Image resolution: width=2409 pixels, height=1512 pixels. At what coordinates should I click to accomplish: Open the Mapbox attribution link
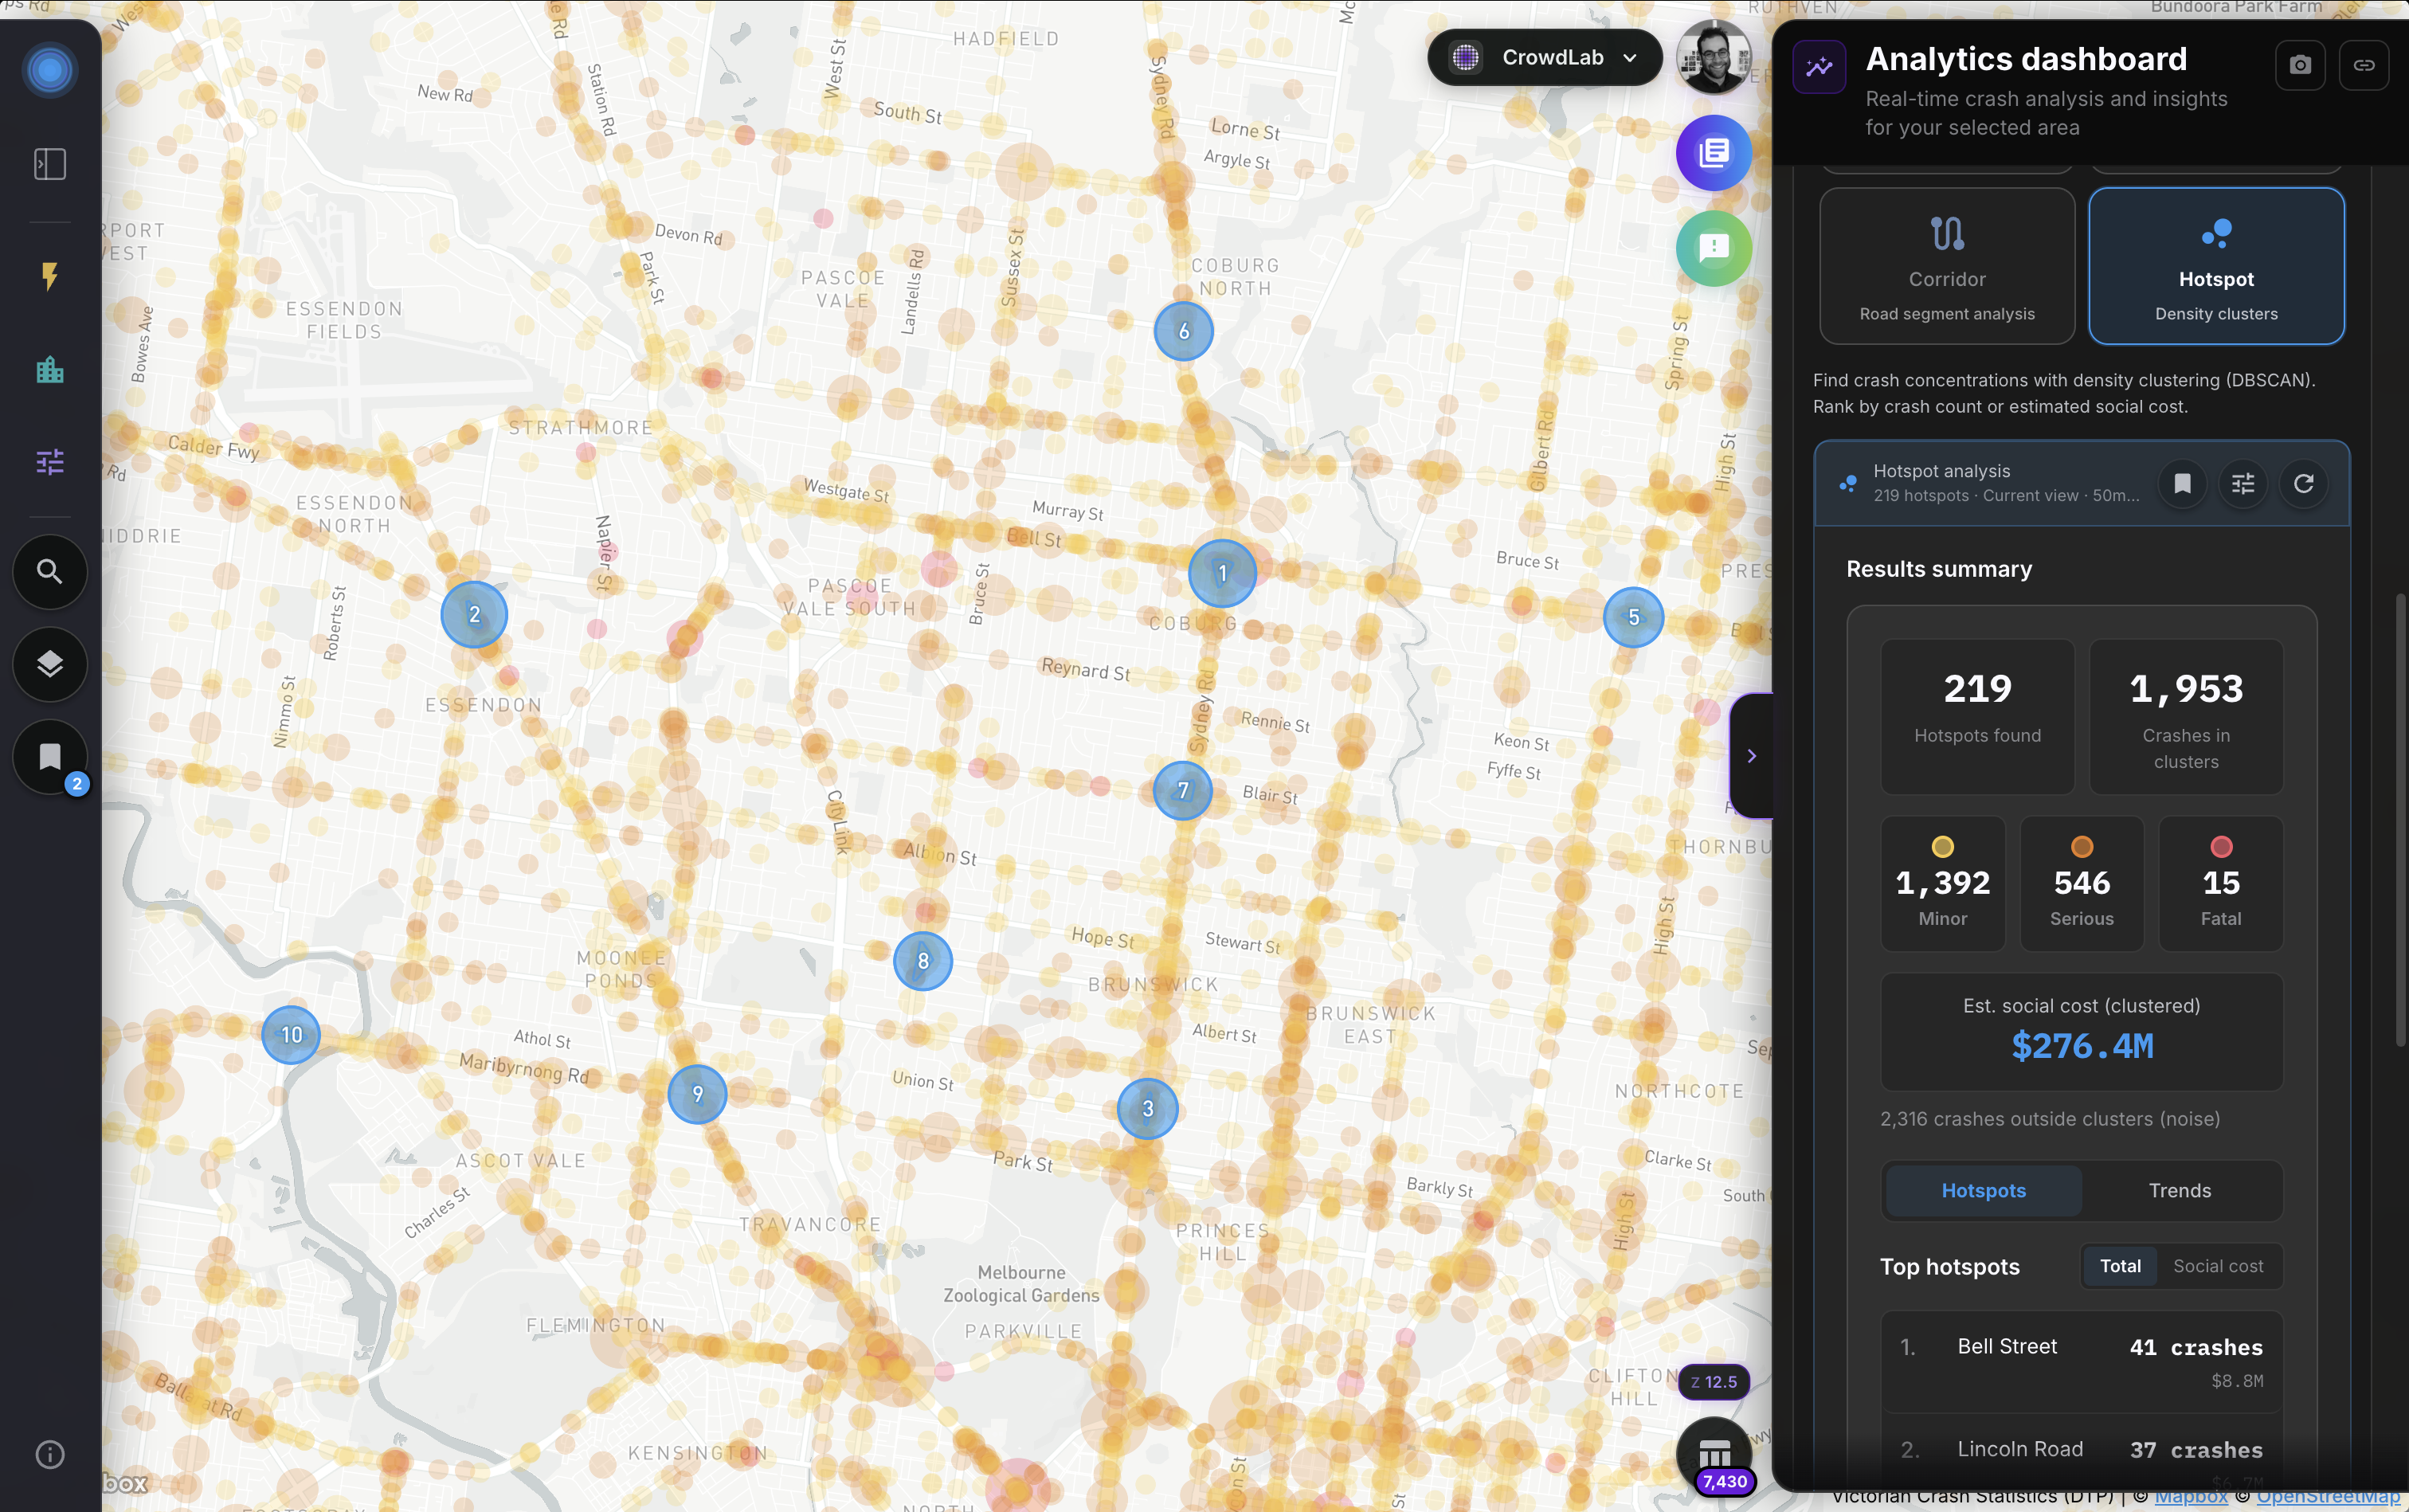(2190, 1498)
